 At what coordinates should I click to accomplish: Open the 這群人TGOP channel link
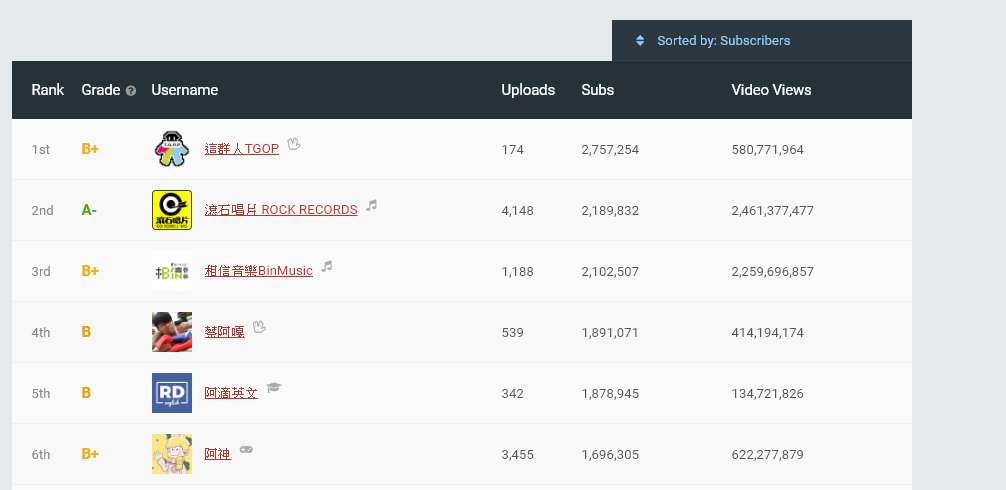[241, 149]
